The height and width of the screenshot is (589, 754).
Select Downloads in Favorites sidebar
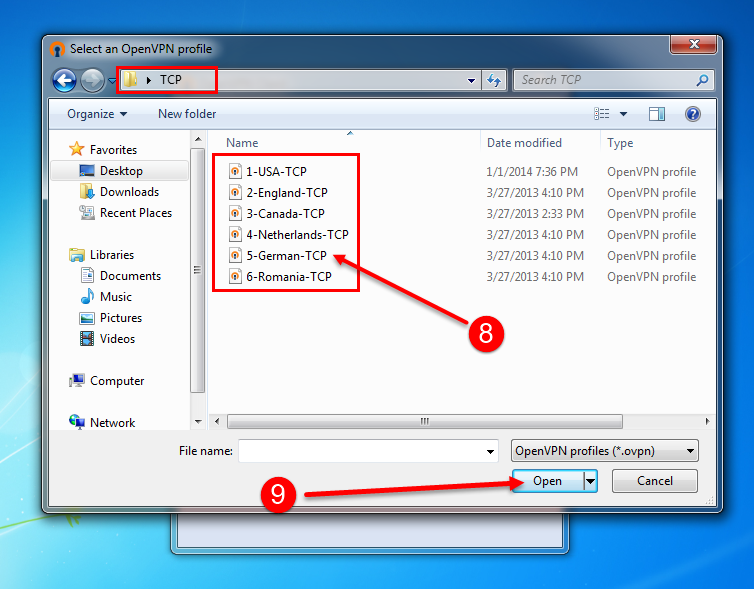click(129, 192)
